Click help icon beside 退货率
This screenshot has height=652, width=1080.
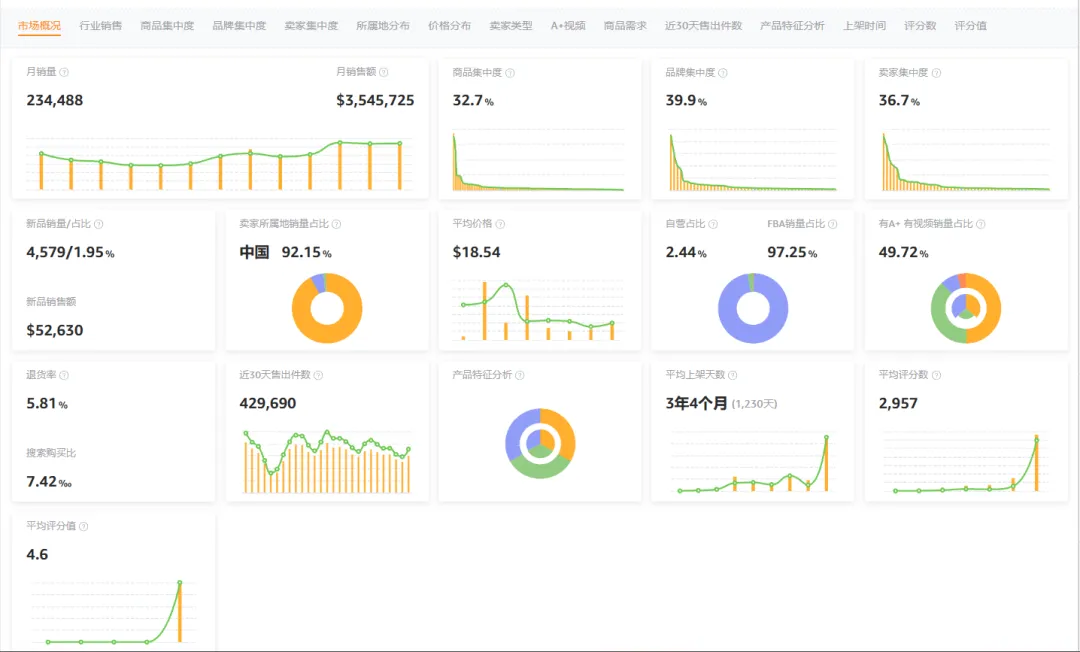click(x=64, y=375)
